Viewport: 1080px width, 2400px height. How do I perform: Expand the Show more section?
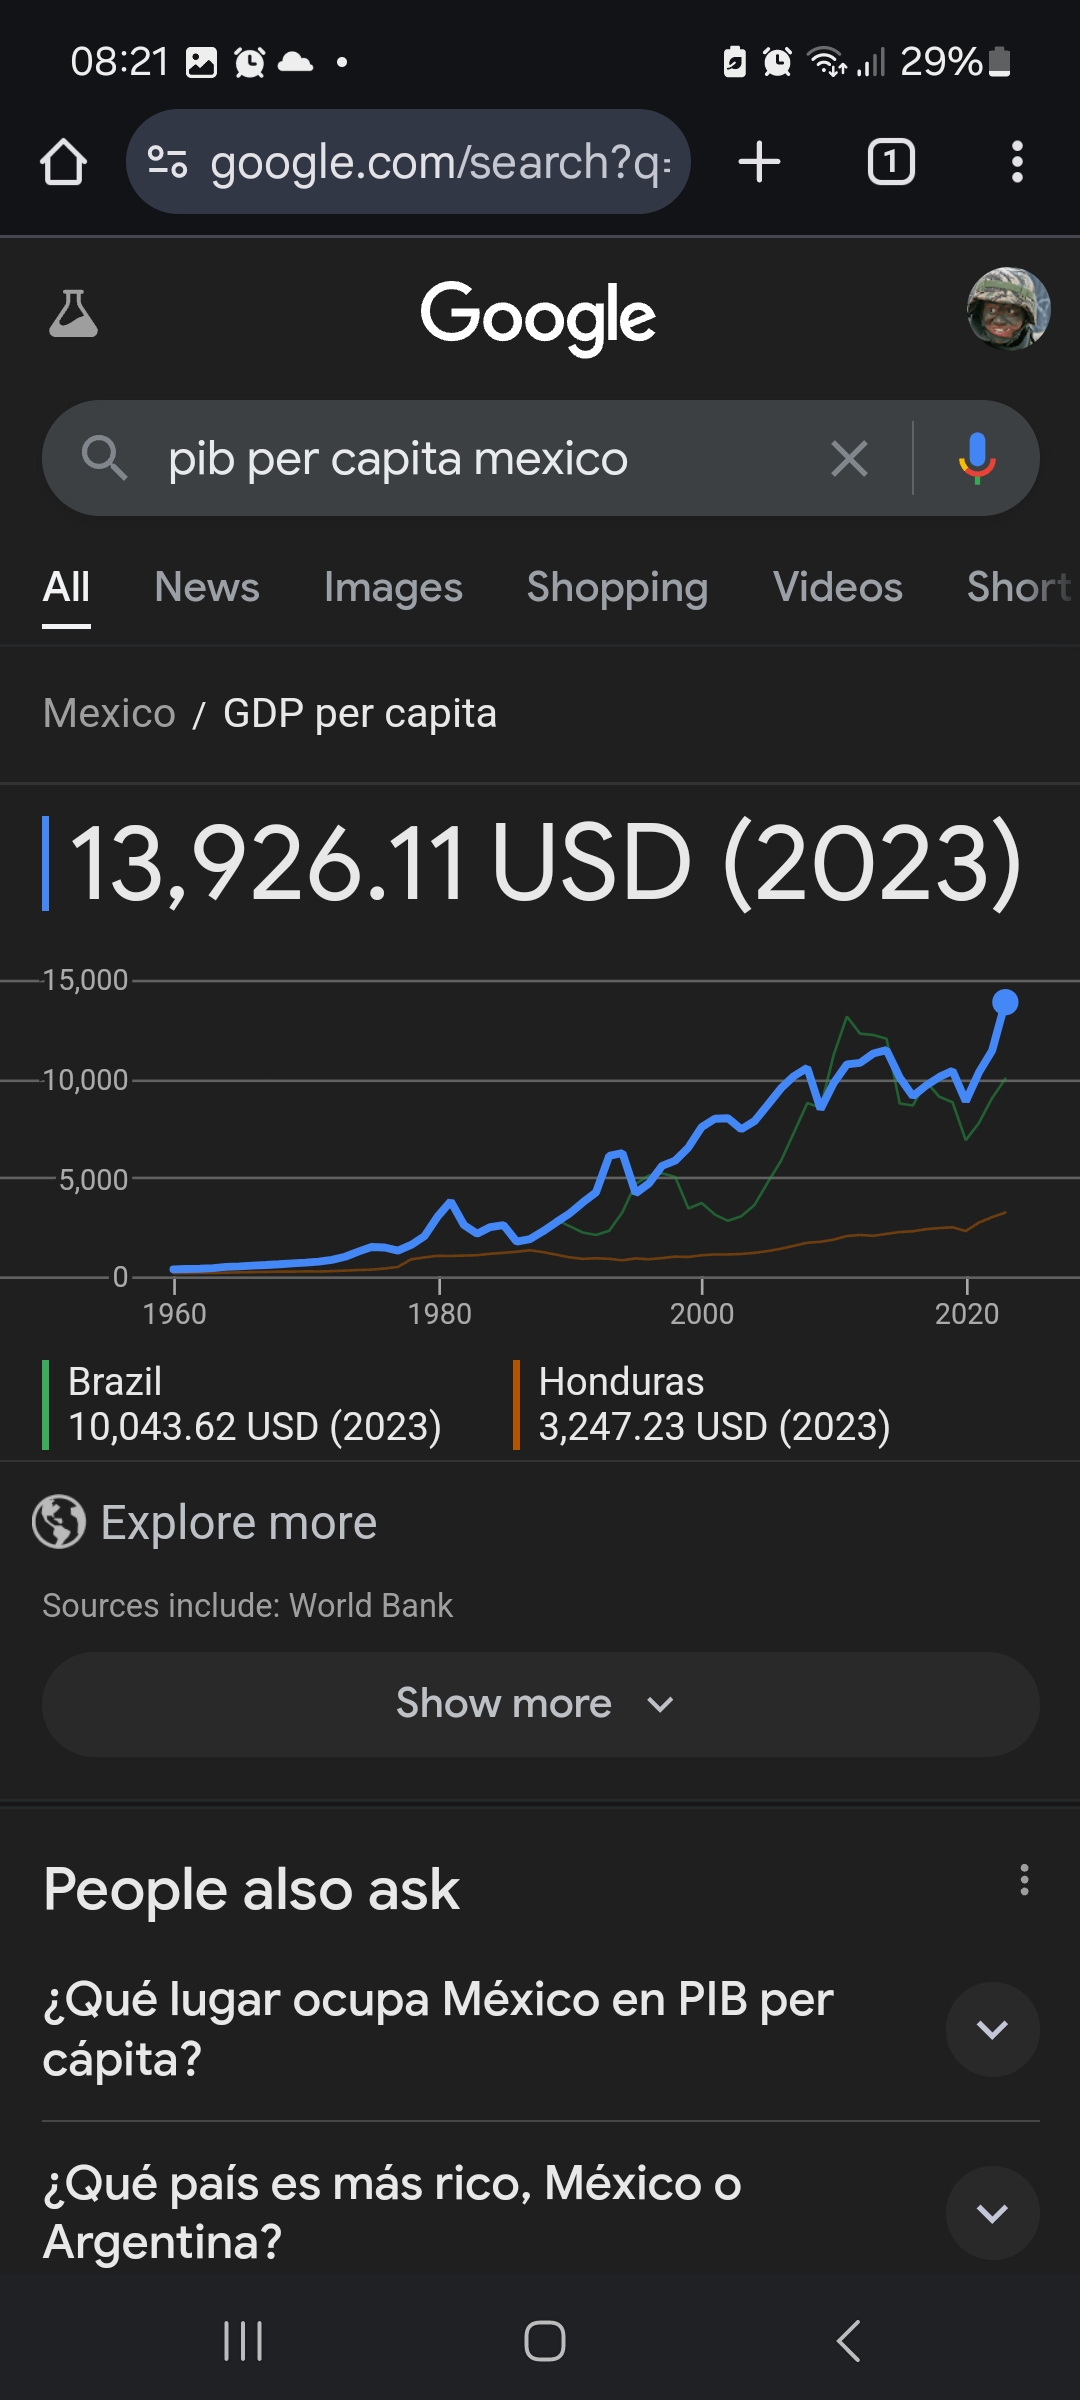[540, 1704]
